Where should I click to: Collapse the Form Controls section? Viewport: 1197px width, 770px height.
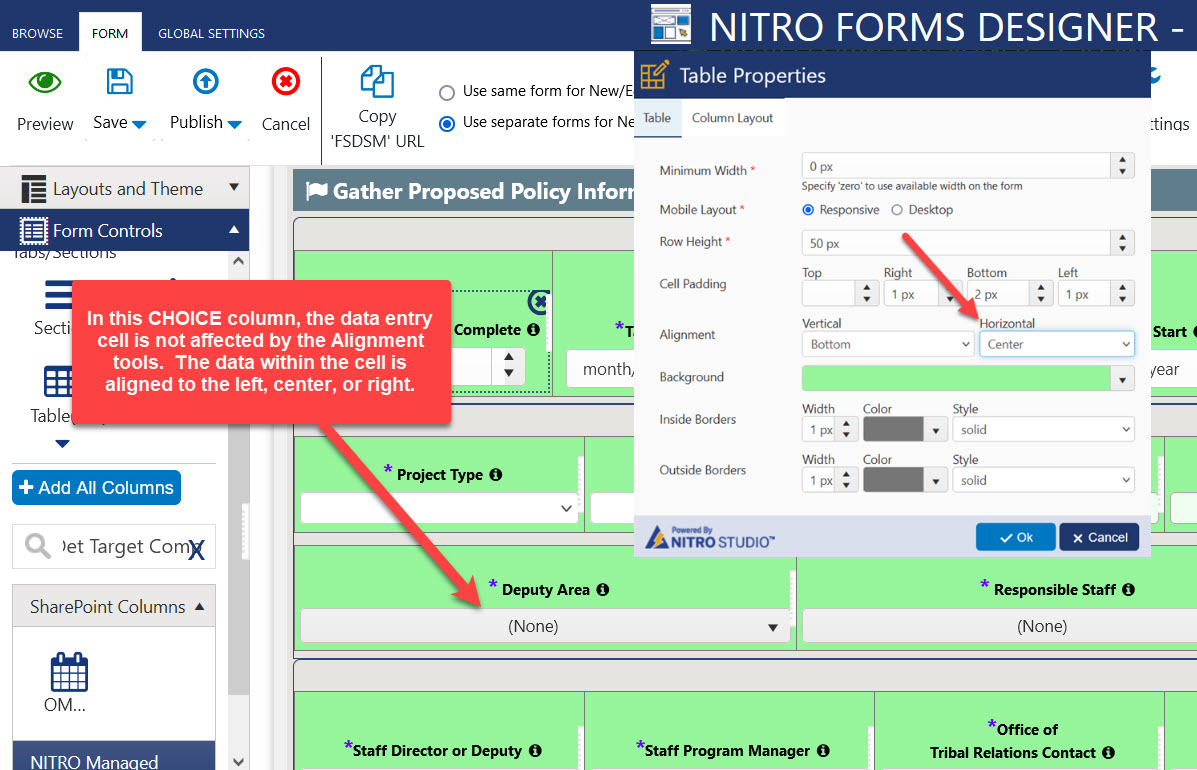click(234, 230)
